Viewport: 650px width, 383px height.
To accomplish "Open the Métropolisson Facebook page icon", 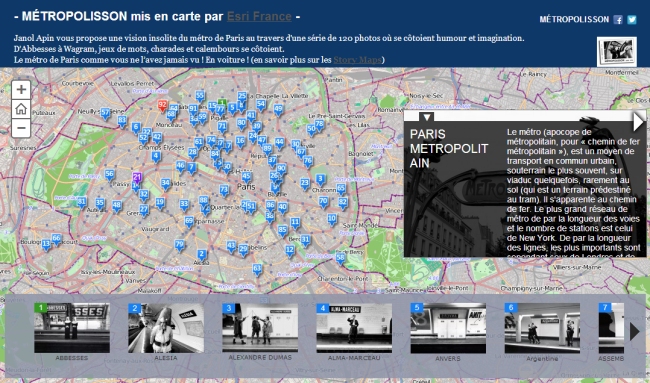I will click(x=618, y=19).
